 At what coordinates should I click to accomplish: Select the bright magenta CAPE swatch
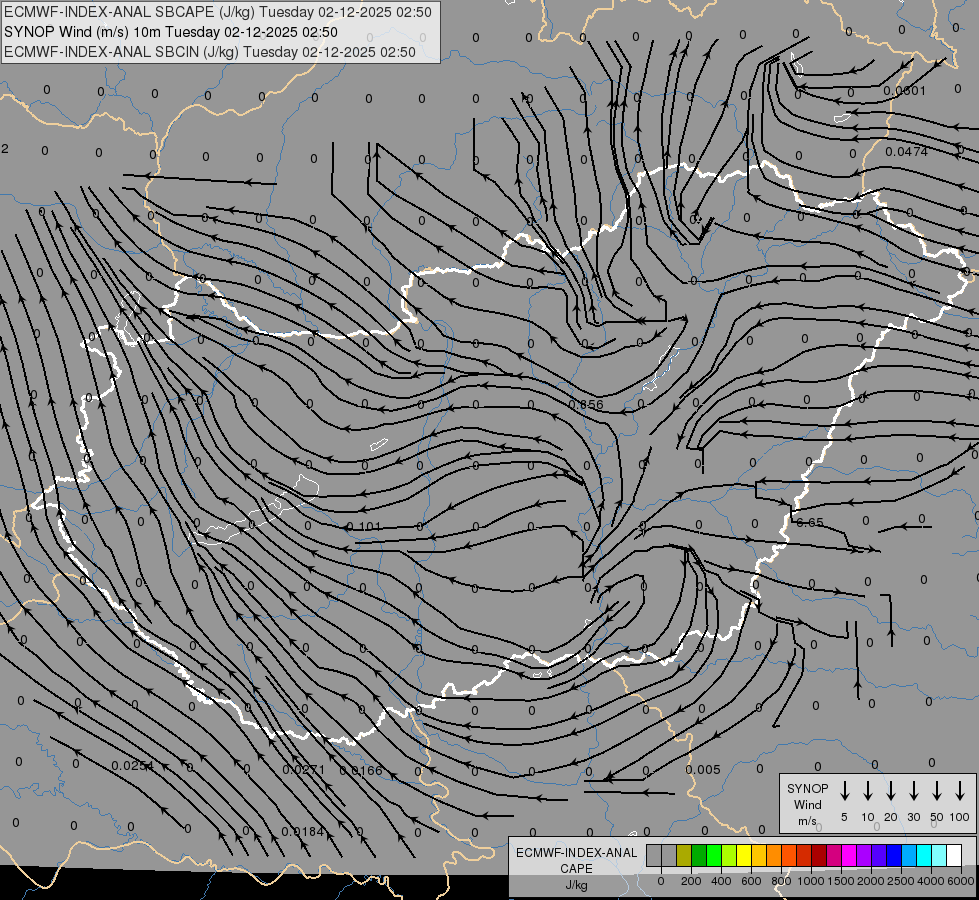849,856
